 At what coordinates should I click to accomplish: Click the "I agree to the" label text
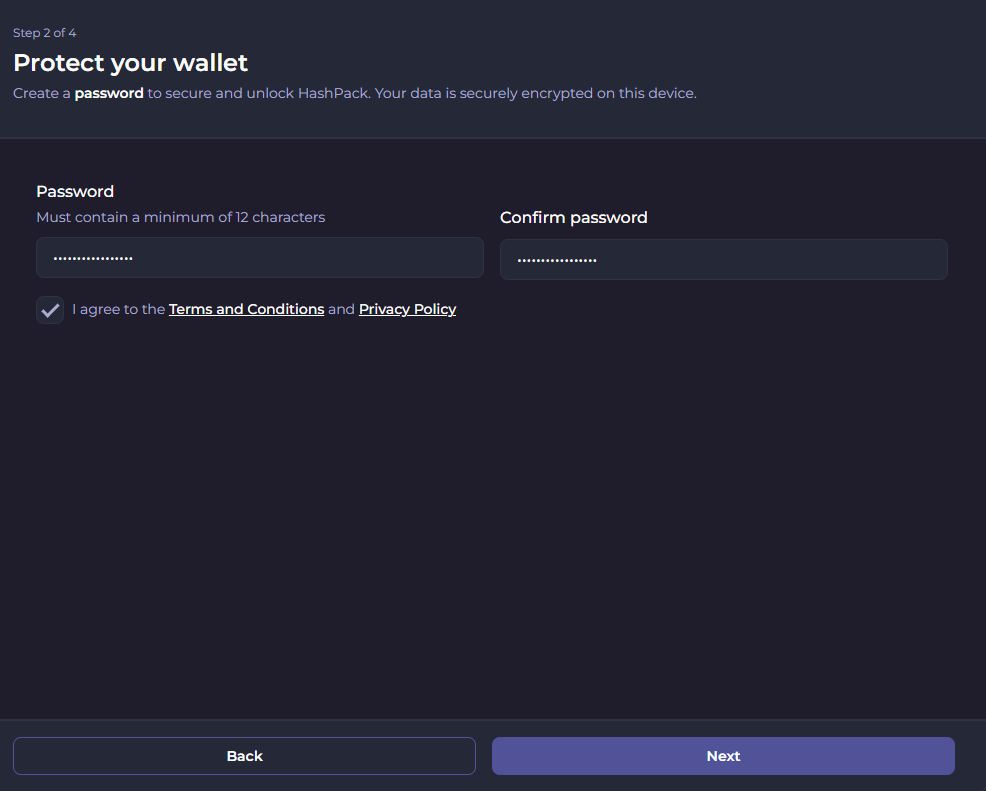(118, 310)
